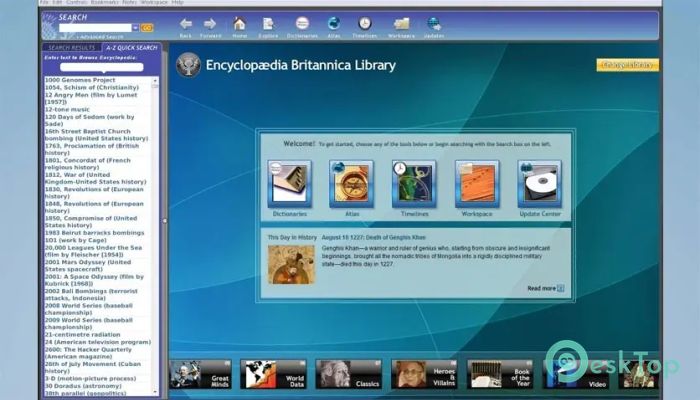Image resolution: width=700 pixels, height=400 pixels.
Task: Click the sidebar collapse splitter handle
Action: 165,221
